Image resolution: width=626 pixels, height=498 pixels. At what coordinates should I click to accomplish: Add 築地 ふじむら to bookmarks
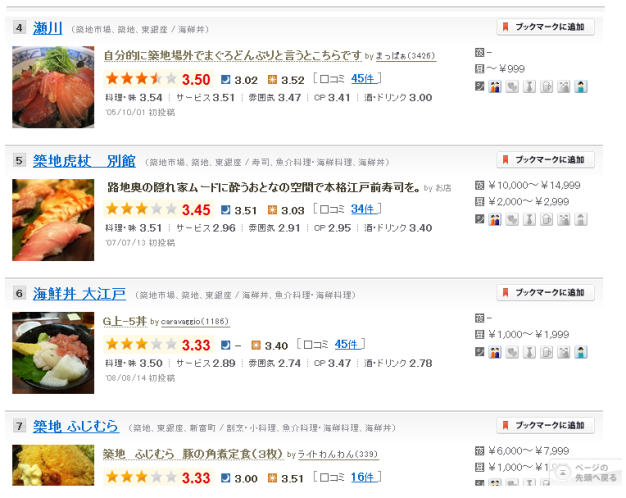(x=545, y=425)
